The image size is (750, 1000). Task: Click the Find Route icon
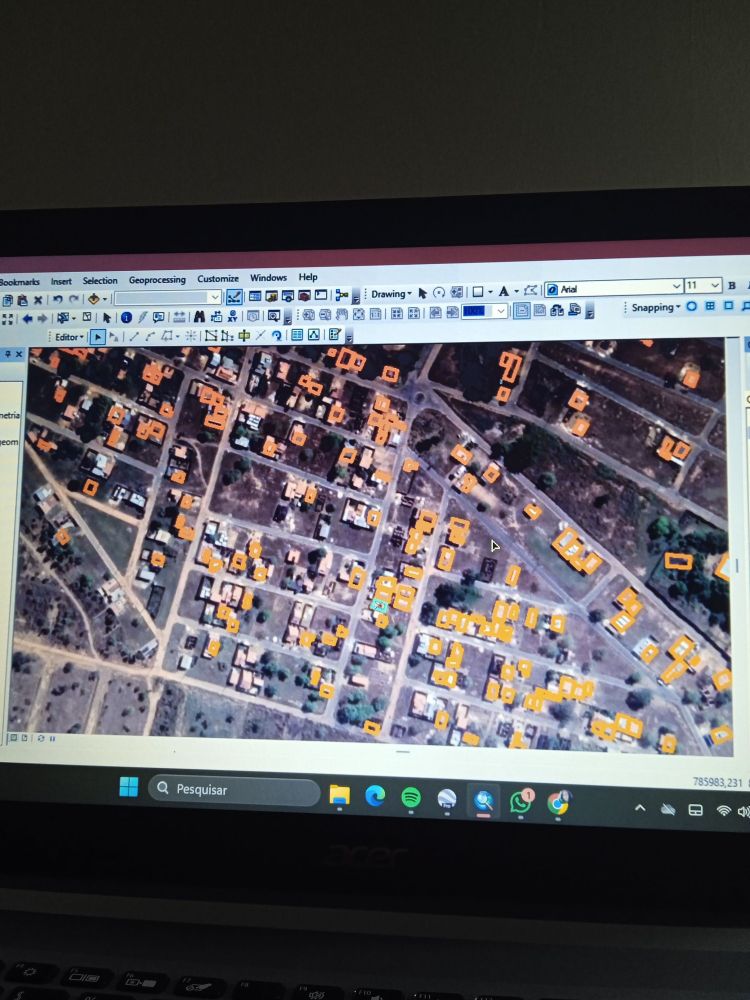coord(216,316)
